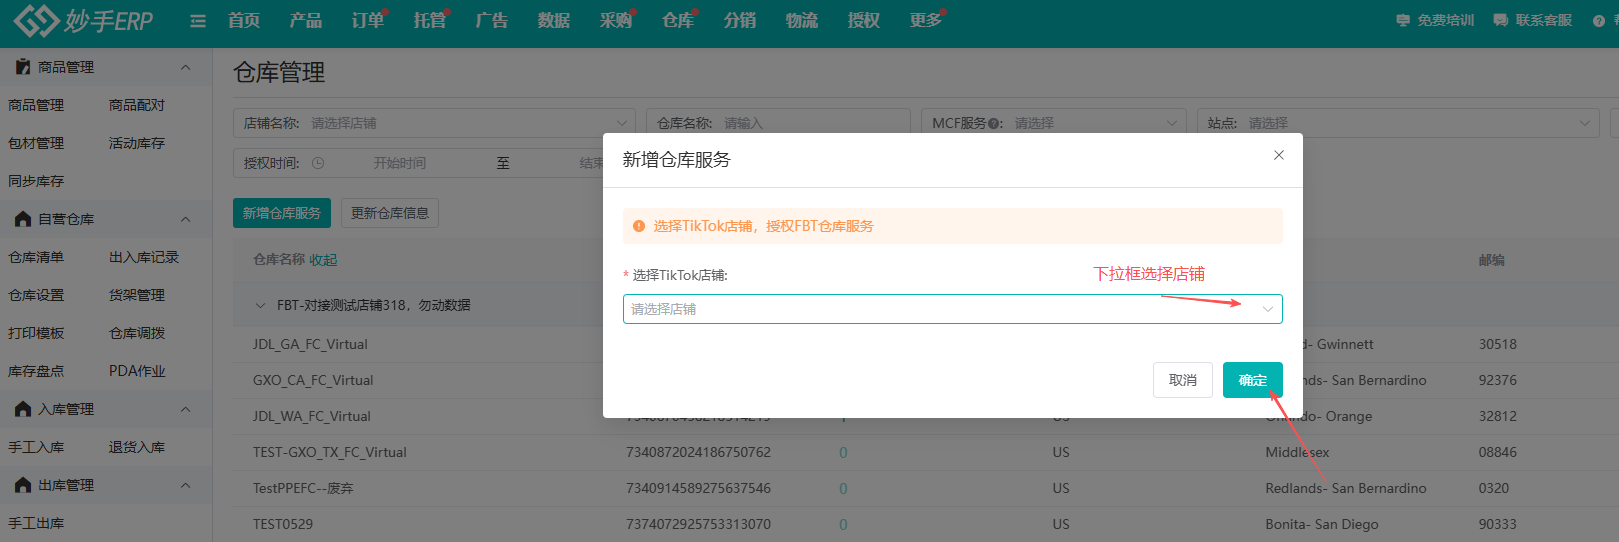Click the 出库管理 house icon
The width and height of the screenshot is (1619, 542).
pyautogui.click(x=23, y=485)
